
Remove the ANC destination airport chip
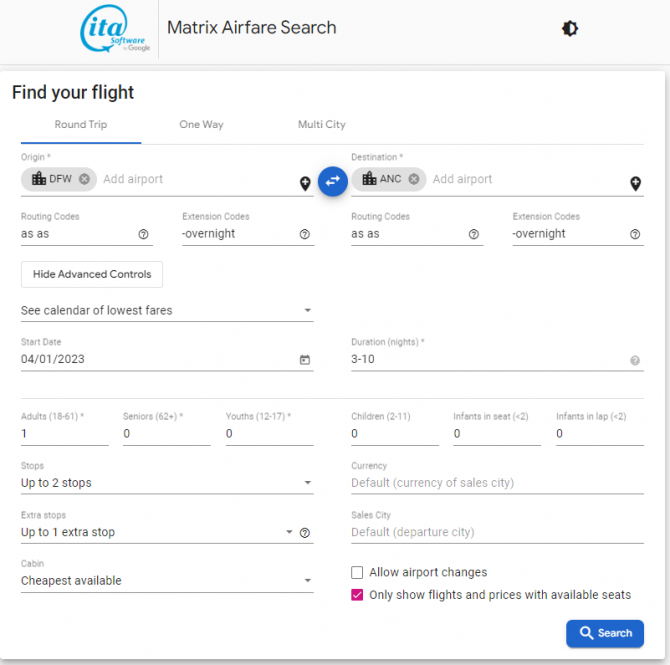pyautogui.click(x=414, y=179)
